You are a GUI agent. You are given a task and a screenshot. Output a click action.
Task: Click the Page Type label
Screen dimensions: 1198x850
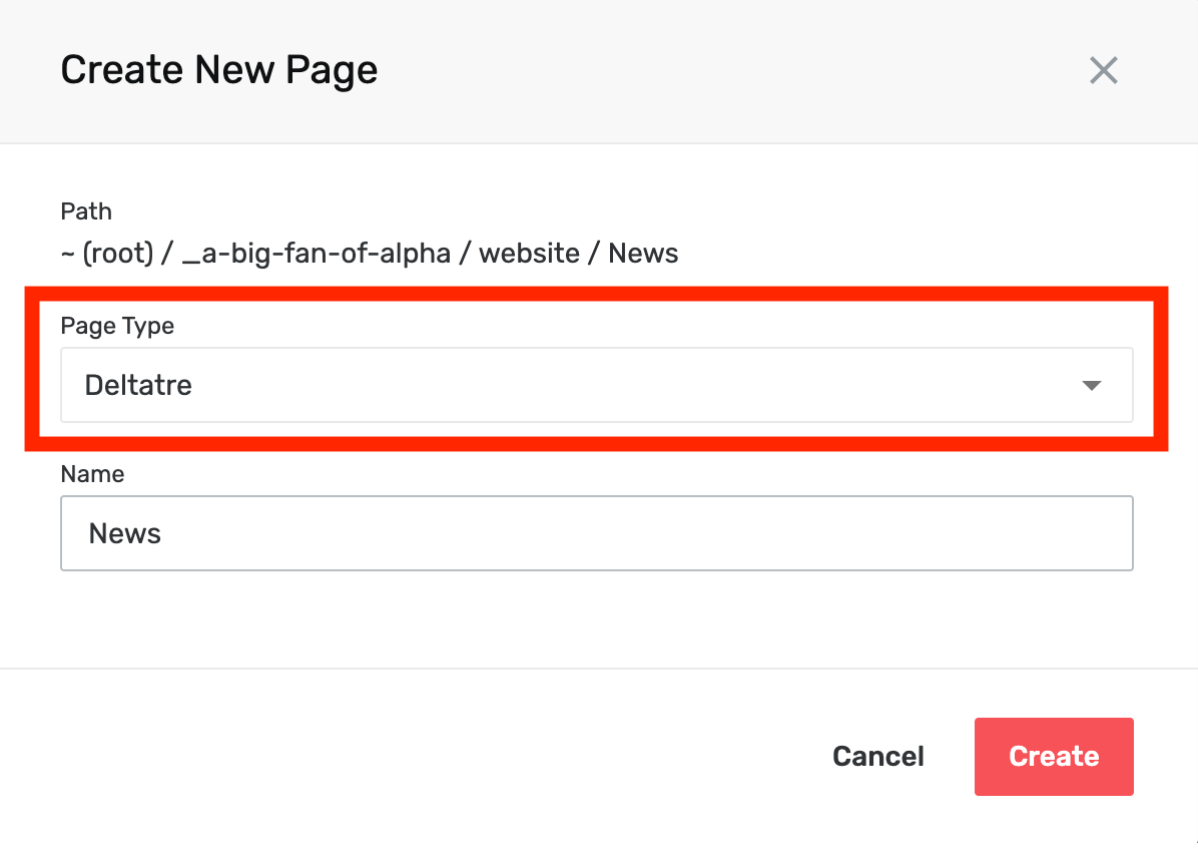118,326
